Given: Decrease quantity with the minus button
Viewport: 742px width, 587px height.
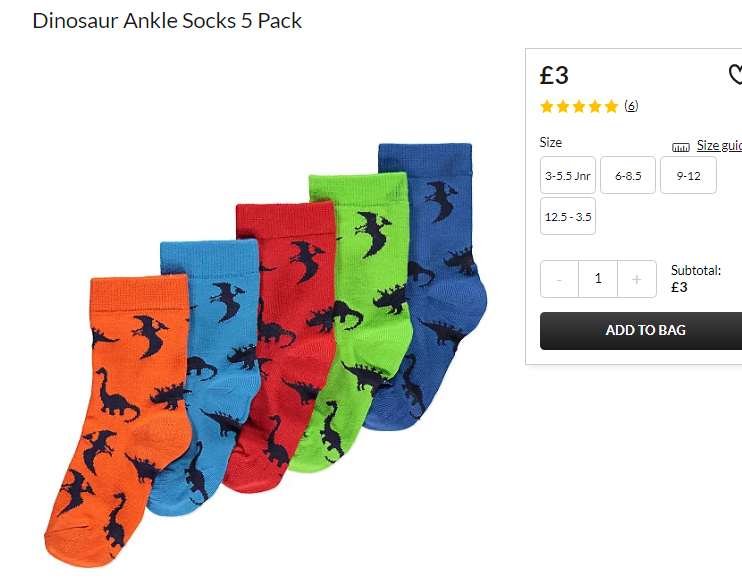Looking at the screenshot, I should (559, 279).
